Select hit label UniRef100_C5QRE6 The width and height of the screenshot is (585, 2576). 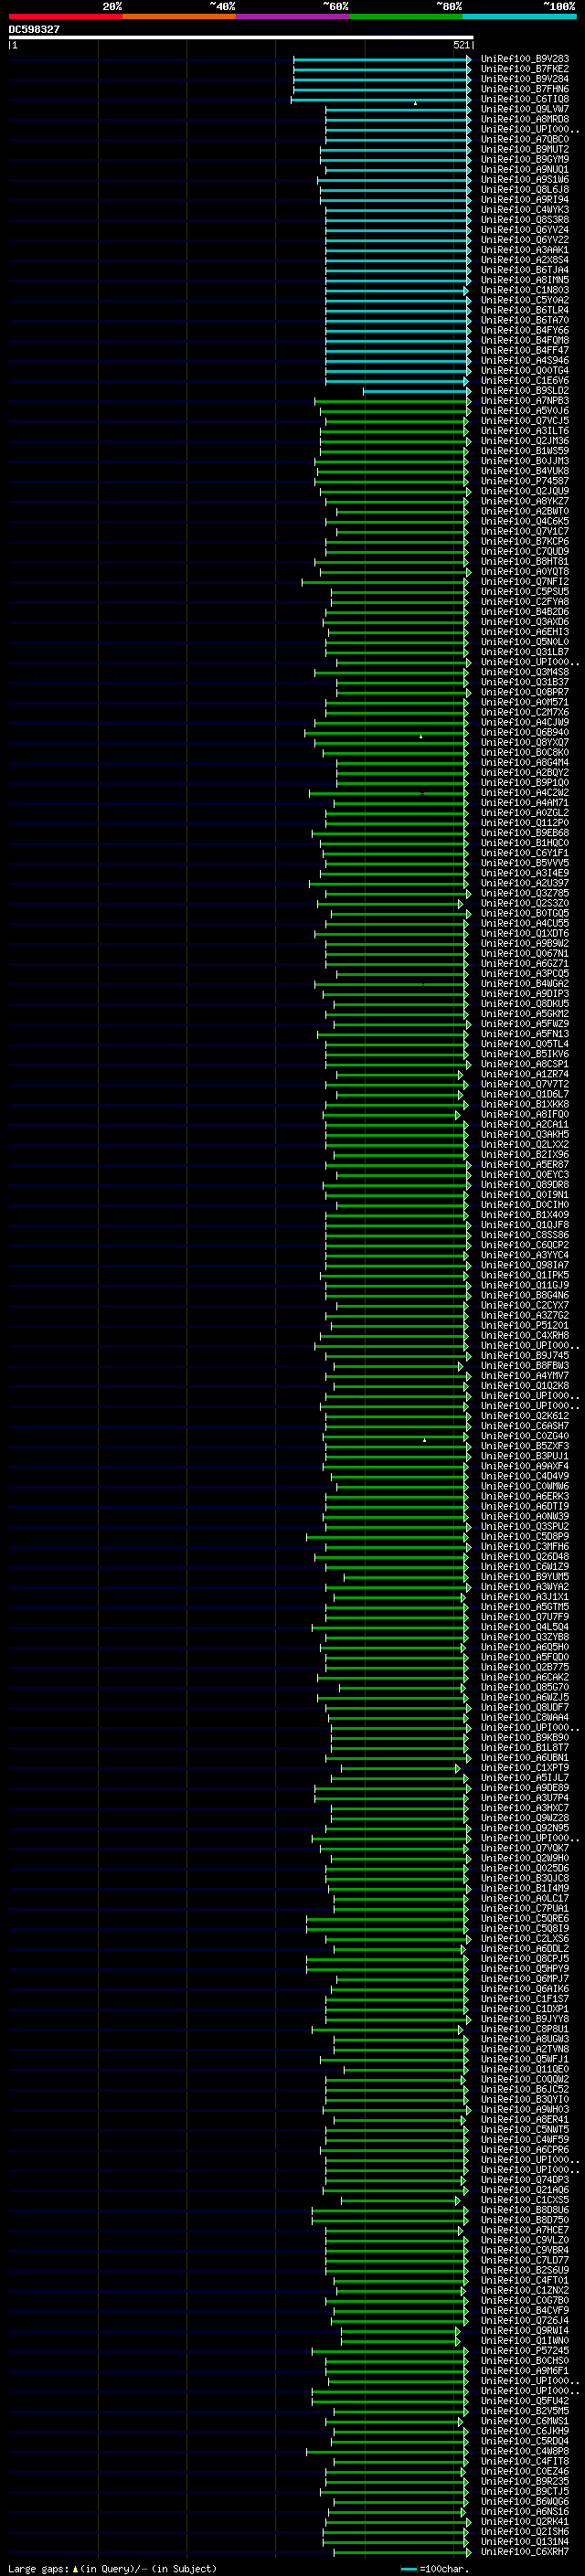coord(525,1918)
